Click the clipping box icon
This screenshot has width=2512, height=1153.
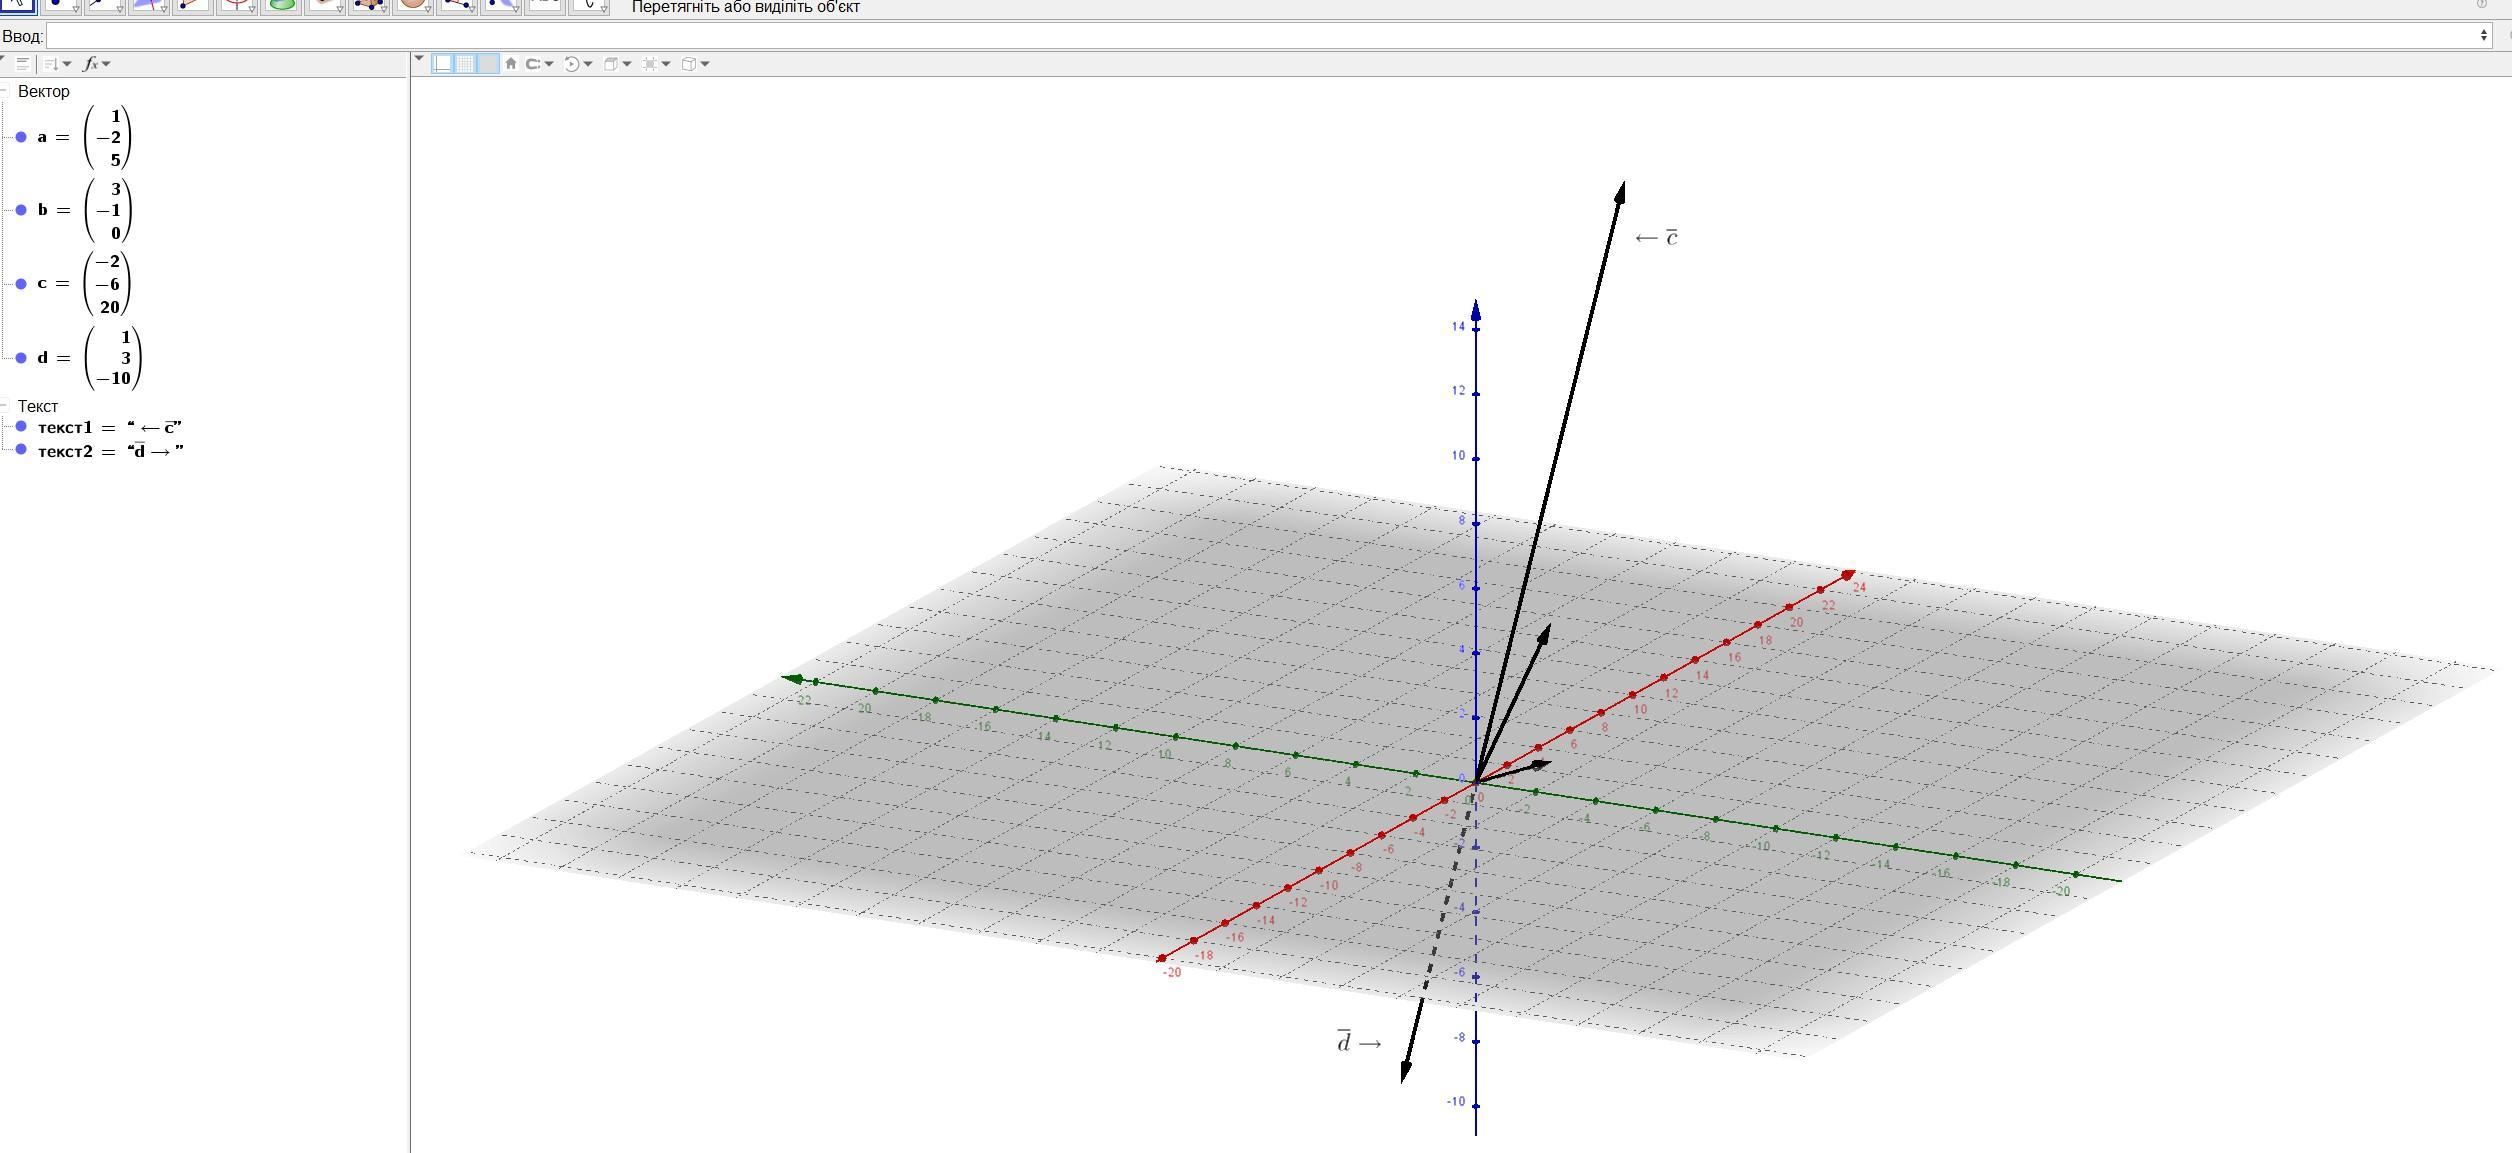tap(651, 64)
